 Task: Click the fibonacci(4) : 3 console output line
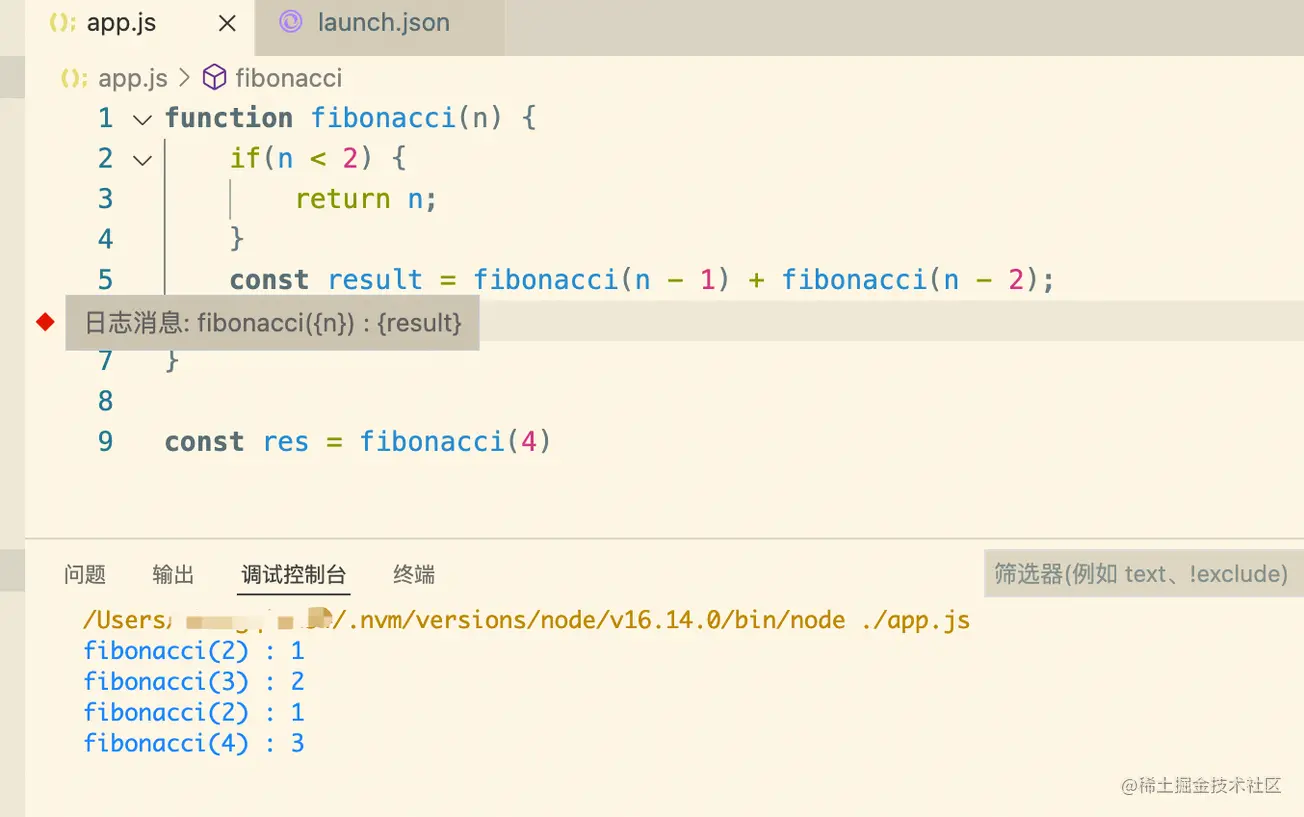coord(194,743)
